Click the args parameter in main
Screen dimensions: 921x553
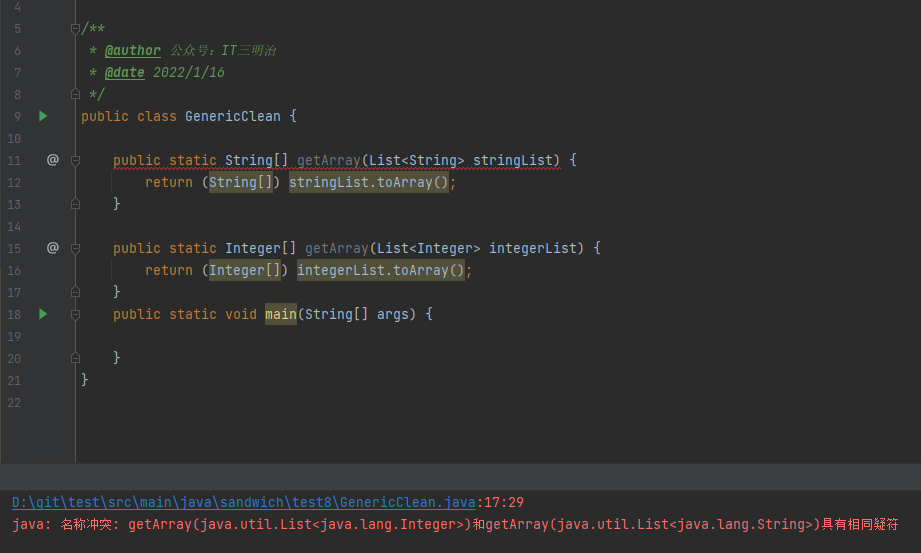[x=392, y=314]
